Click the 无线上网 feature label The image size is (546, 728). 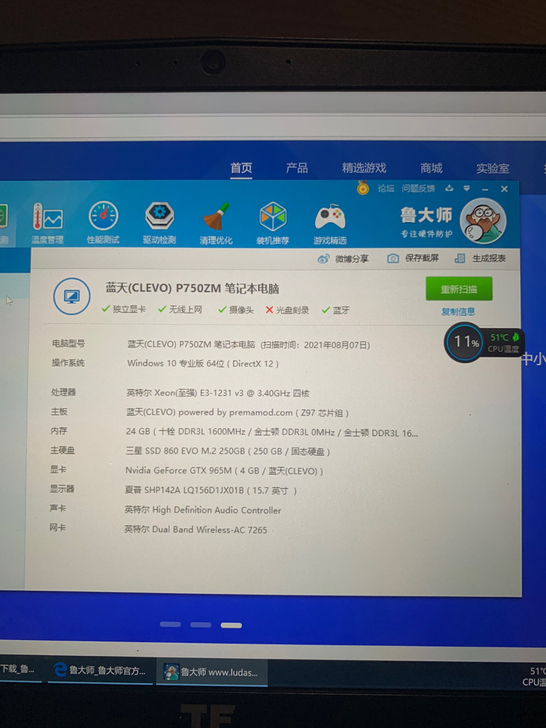coord(185,309)
